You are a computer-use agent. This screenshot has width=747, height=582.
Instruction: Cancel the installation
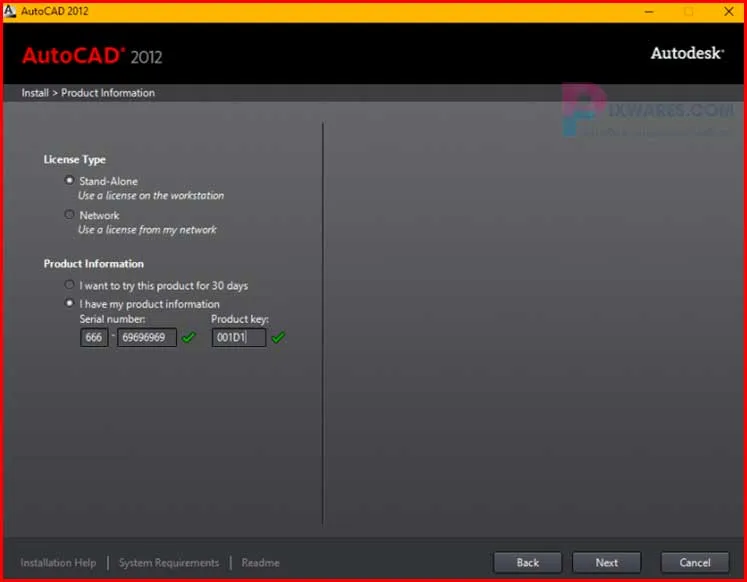(x=695, y=562)
